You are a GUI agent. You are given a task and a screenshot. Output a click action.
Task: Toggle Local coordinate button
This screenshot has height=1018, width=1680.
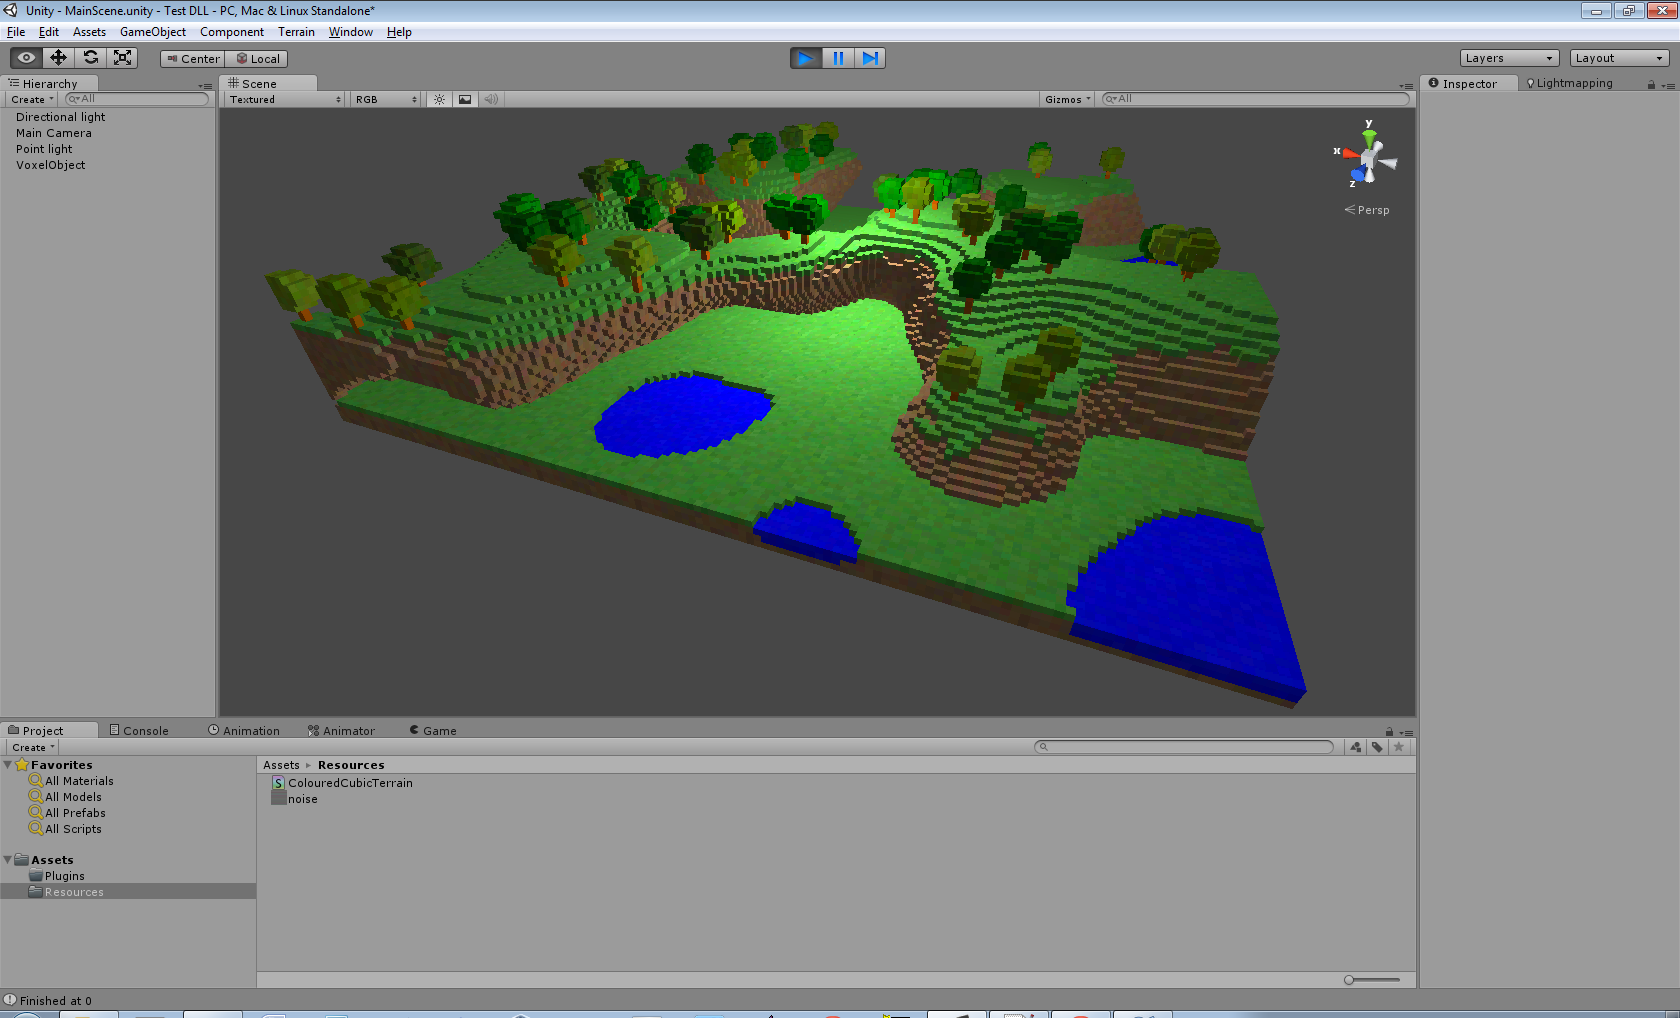(x=257, y=59)
